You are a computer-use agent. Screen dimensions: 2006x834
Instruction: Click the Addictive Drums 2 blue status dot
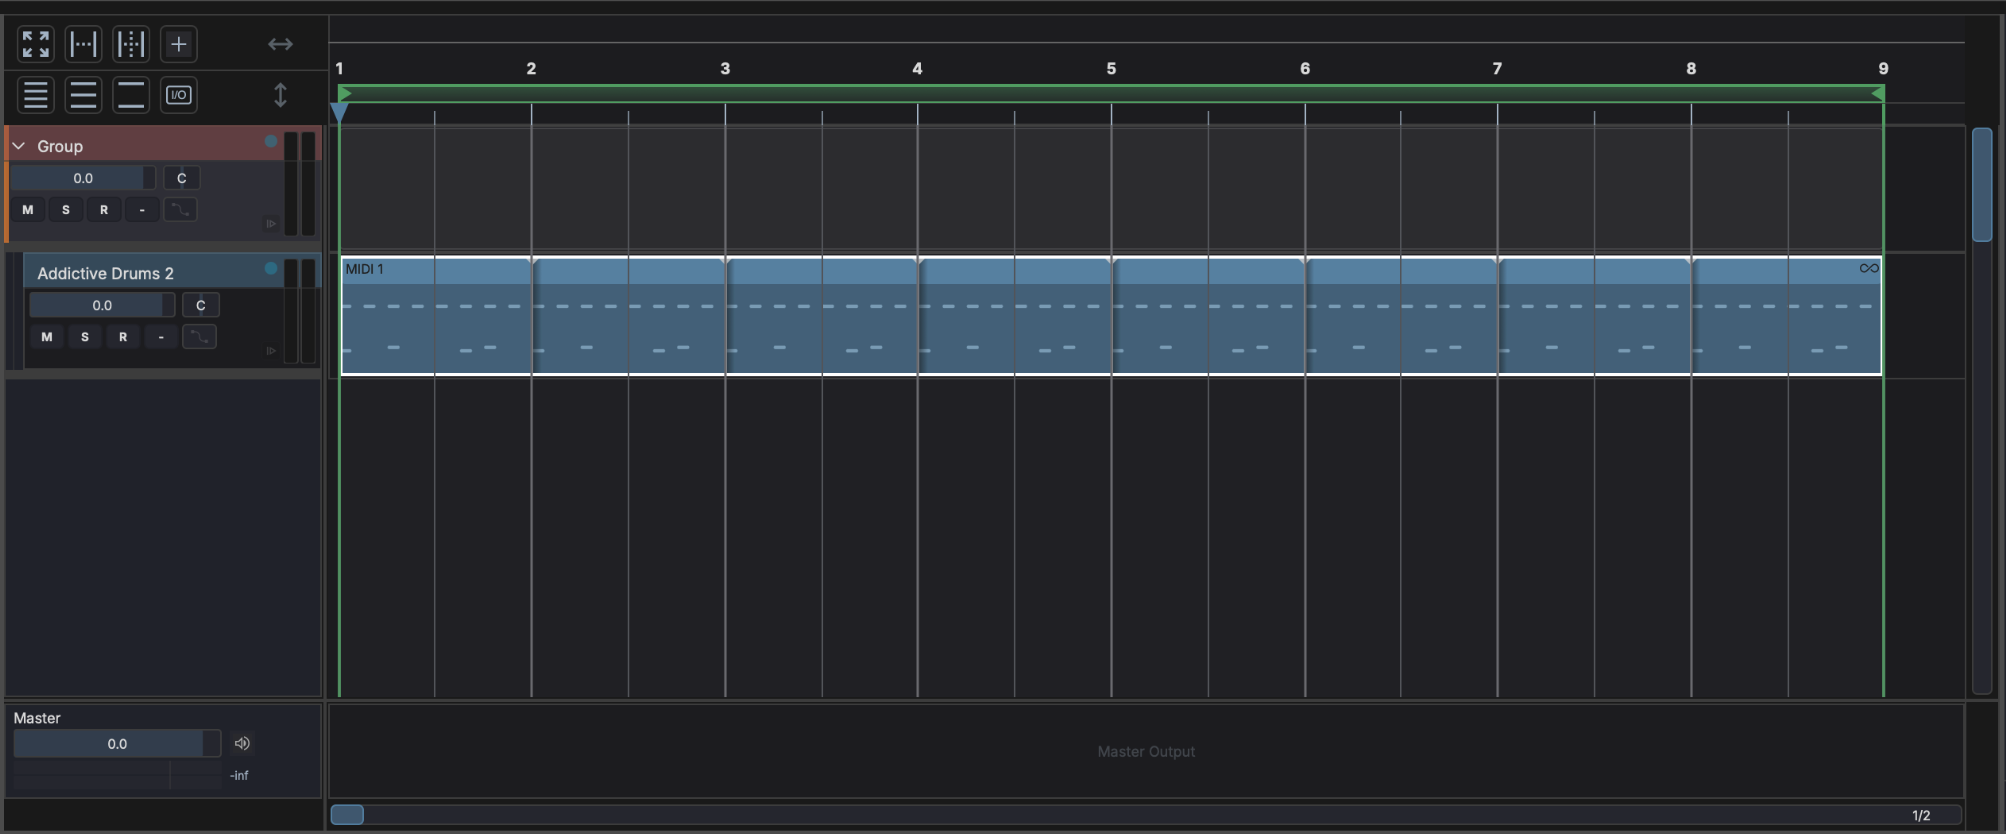[271, 268]
